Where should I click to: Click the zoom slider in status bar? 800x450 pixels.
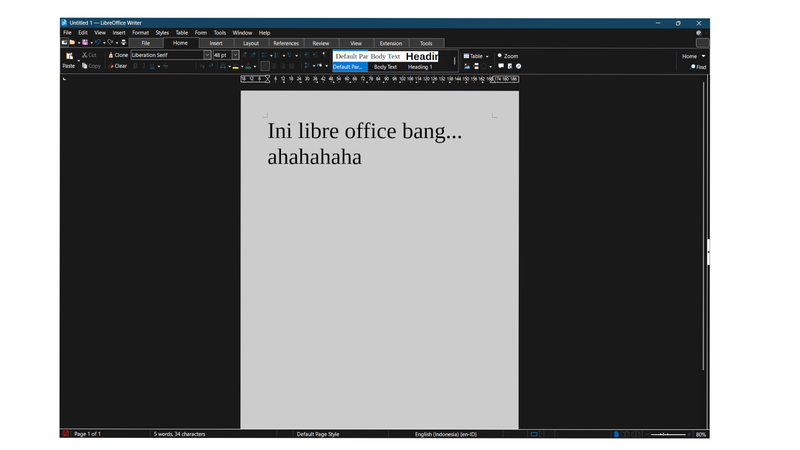[x=668, y=434]
